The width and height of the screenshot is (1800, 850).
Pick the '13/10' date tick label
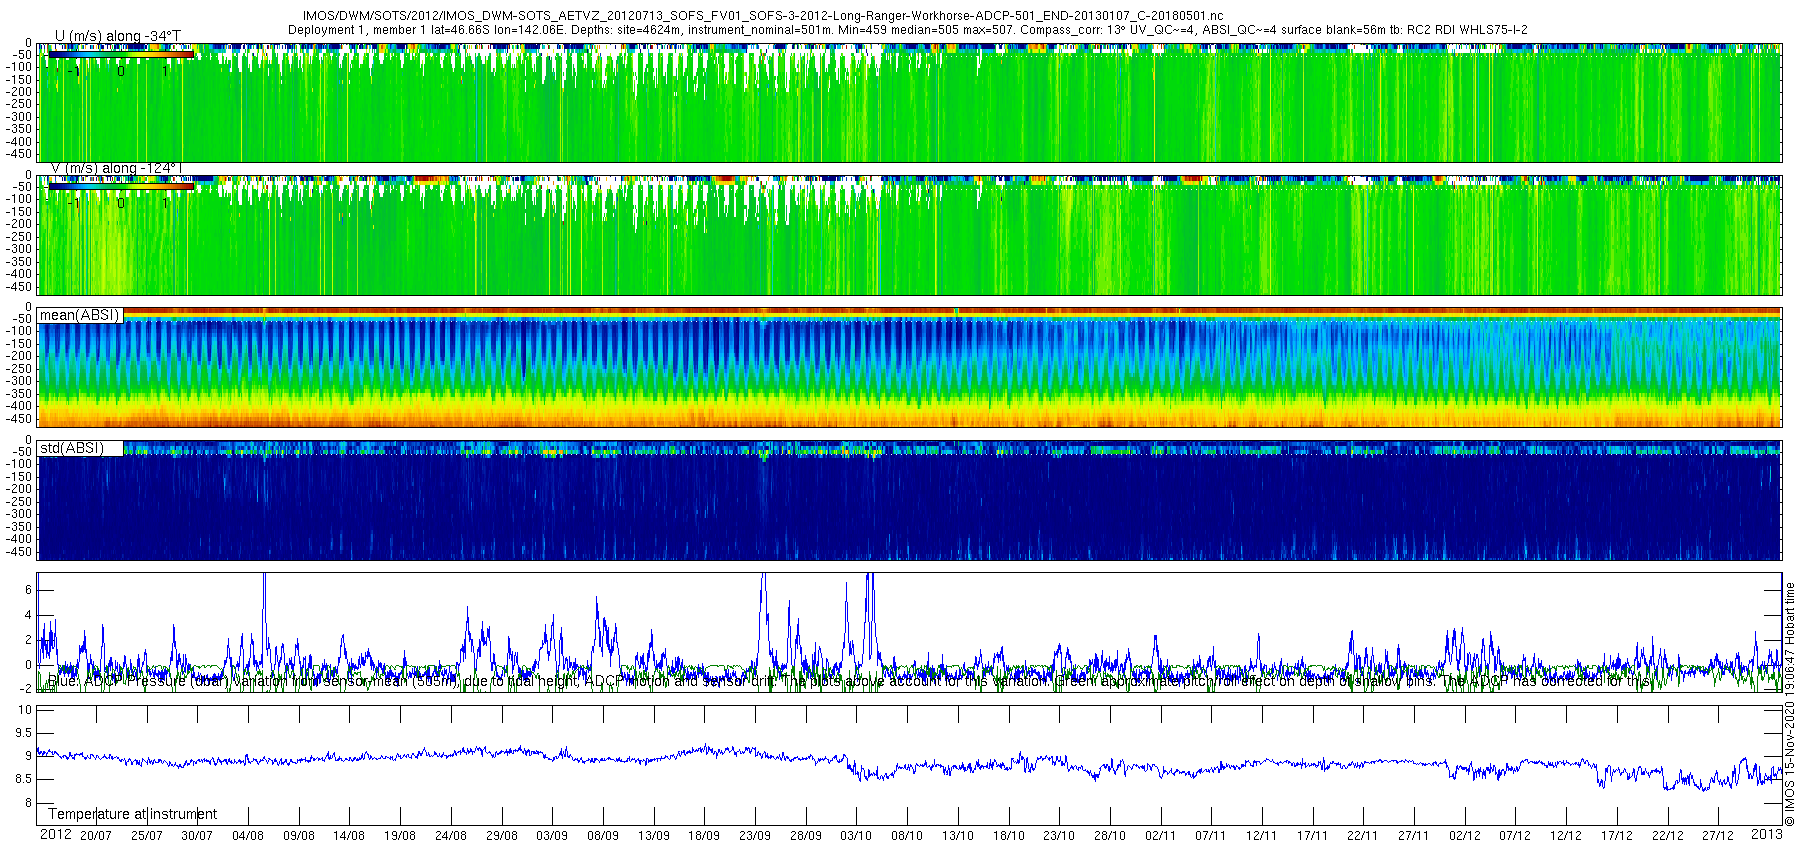[958, 836]
